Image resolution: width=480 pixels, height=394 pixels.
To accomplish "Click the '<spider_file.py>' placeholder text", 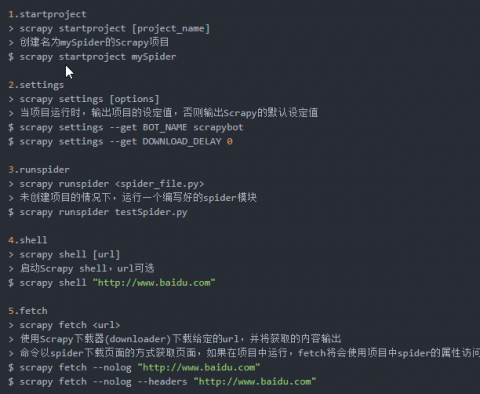I will point(159,184).
